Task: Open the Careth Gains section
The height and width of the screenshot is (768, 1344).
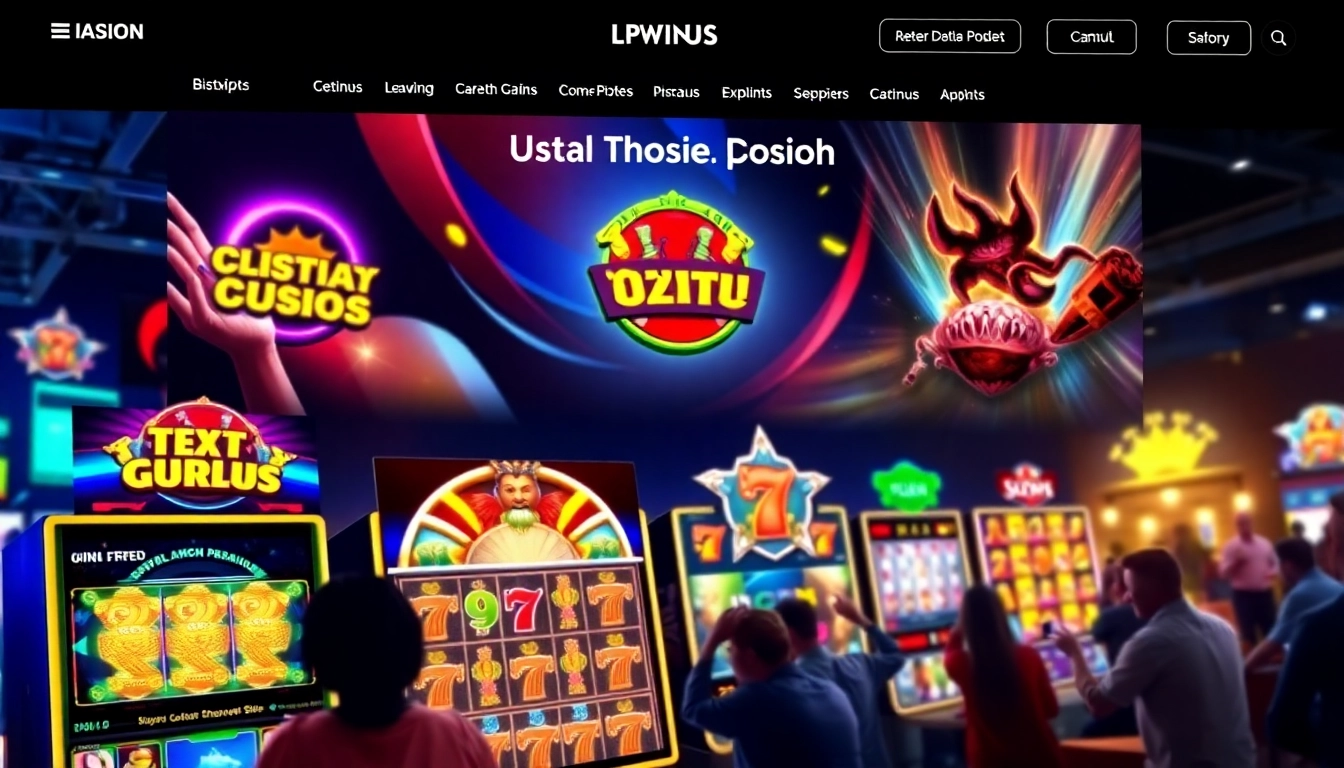Action: point(496,89)
